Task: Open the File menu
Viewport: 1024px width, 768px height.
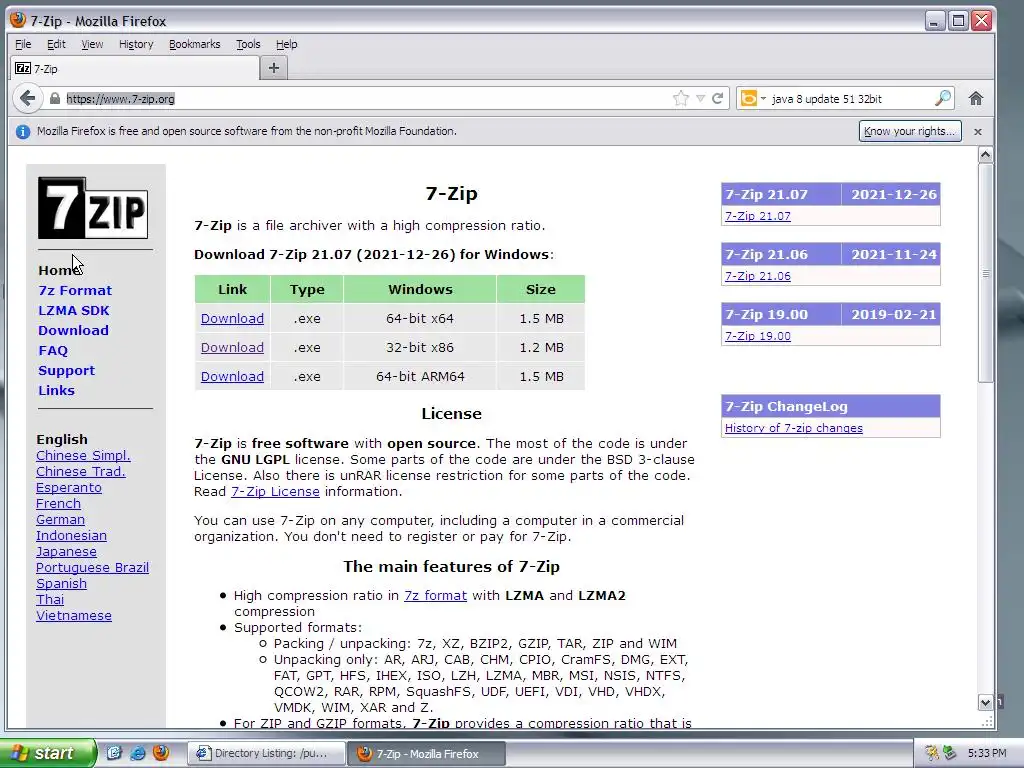Action: pos(23,44)
